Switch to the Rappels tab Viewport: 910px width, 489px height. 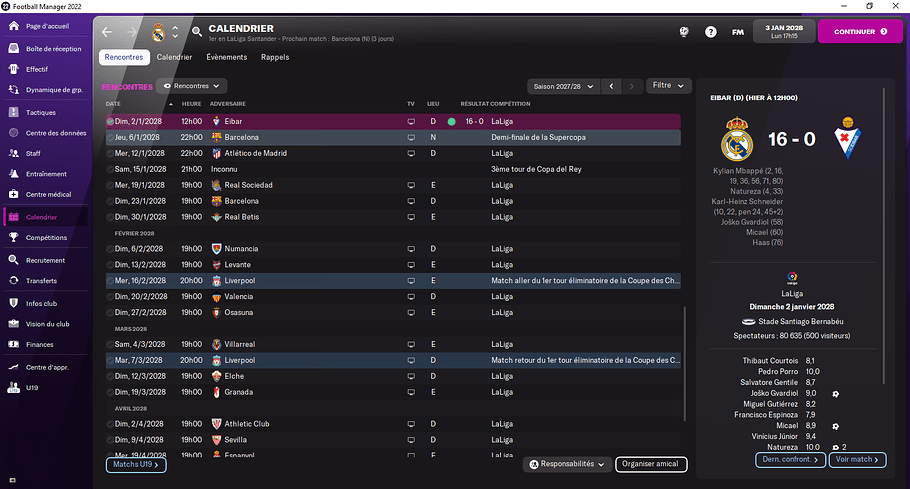(275, 57)
